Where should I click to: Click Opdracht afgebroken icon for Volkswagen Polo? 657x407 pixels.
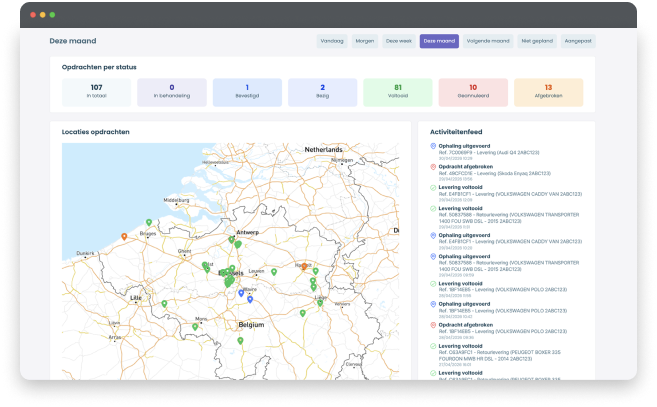[433, 325]
